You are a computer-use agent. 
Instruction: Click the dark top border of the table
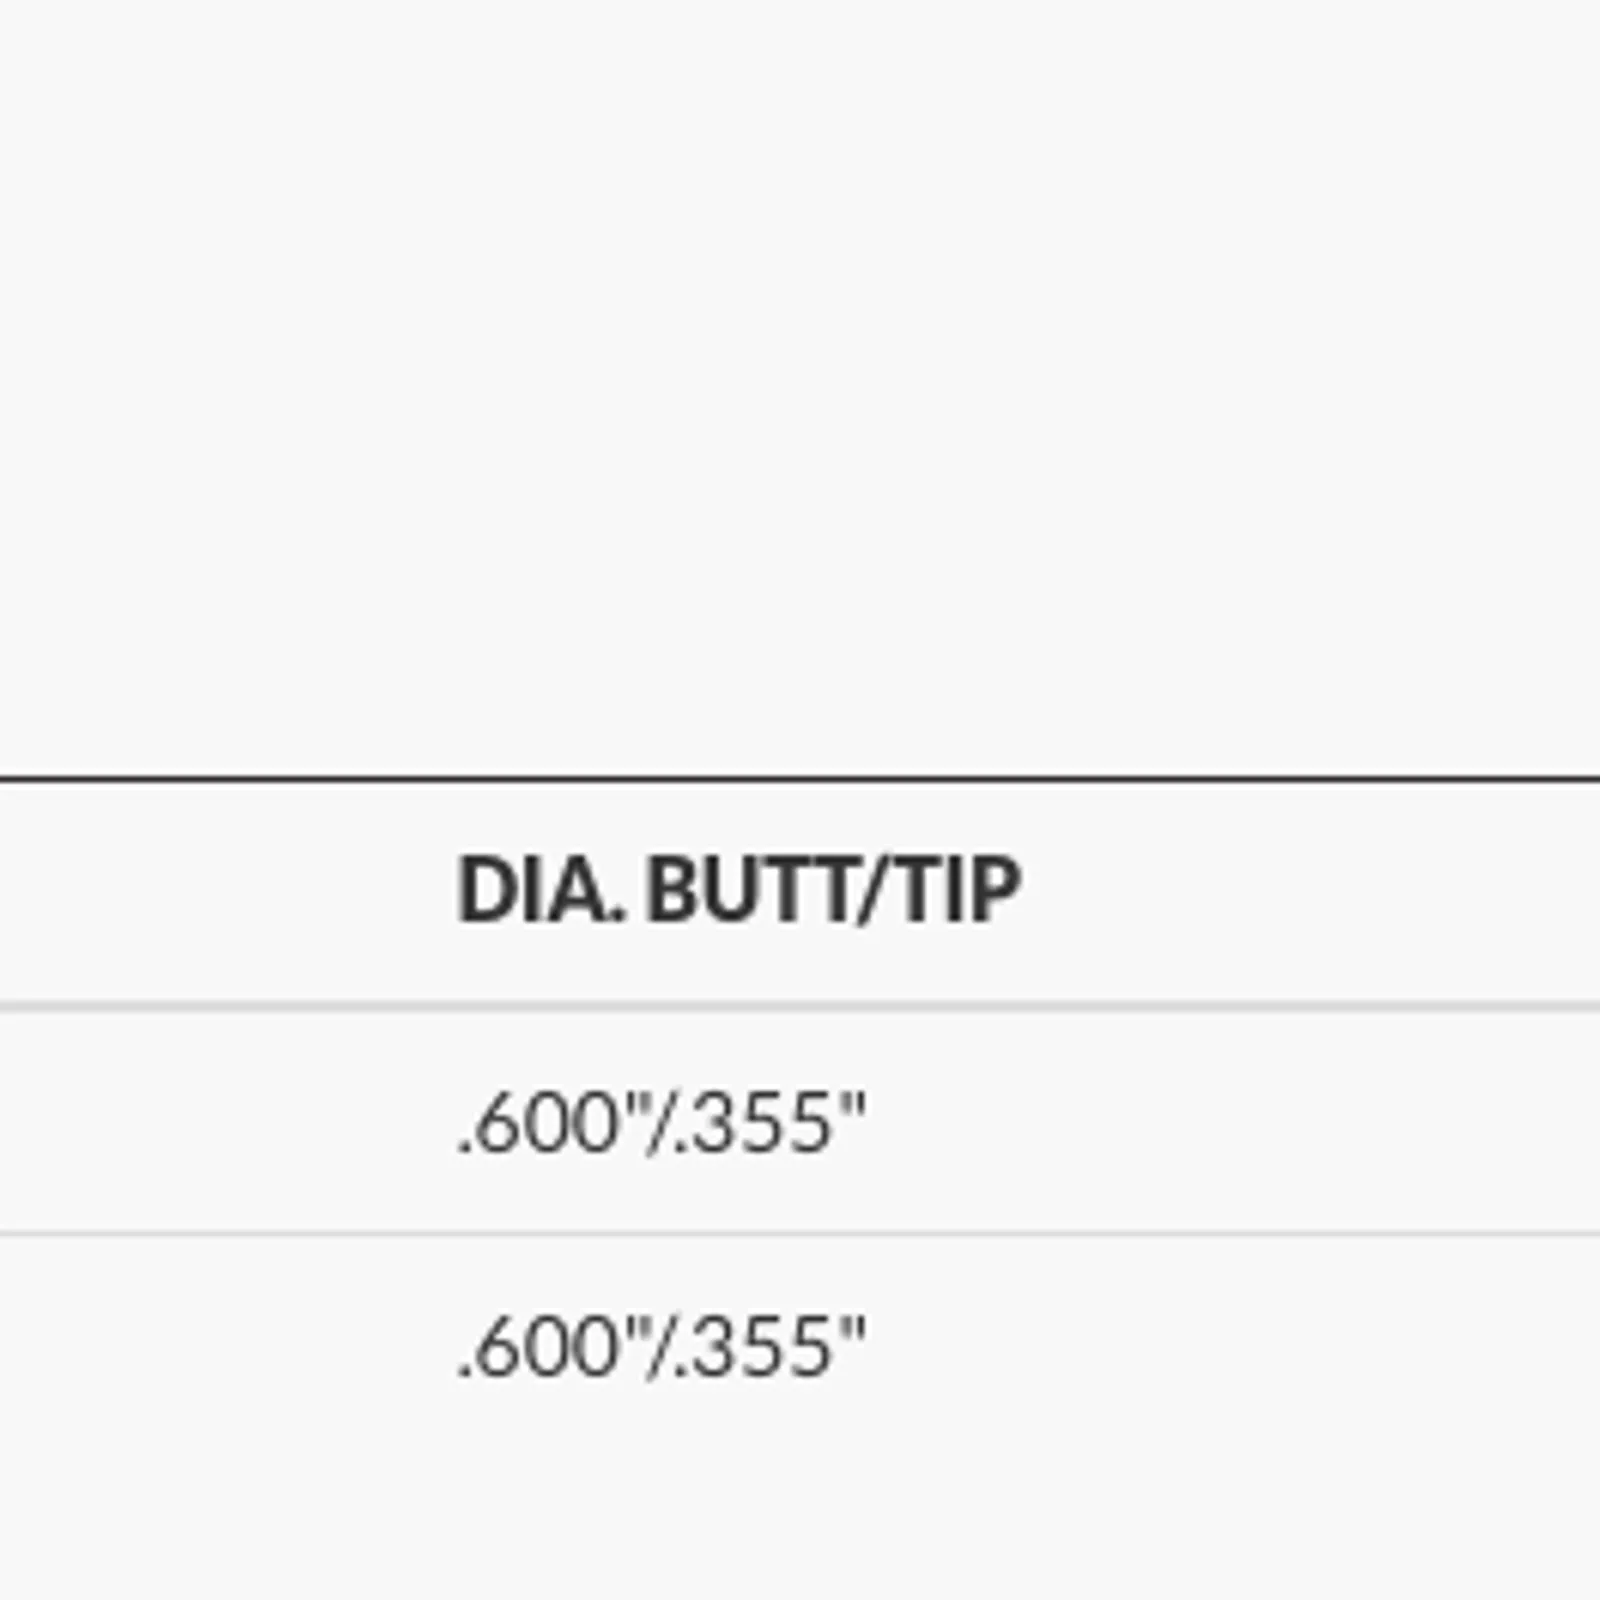(x=800, y=777)
